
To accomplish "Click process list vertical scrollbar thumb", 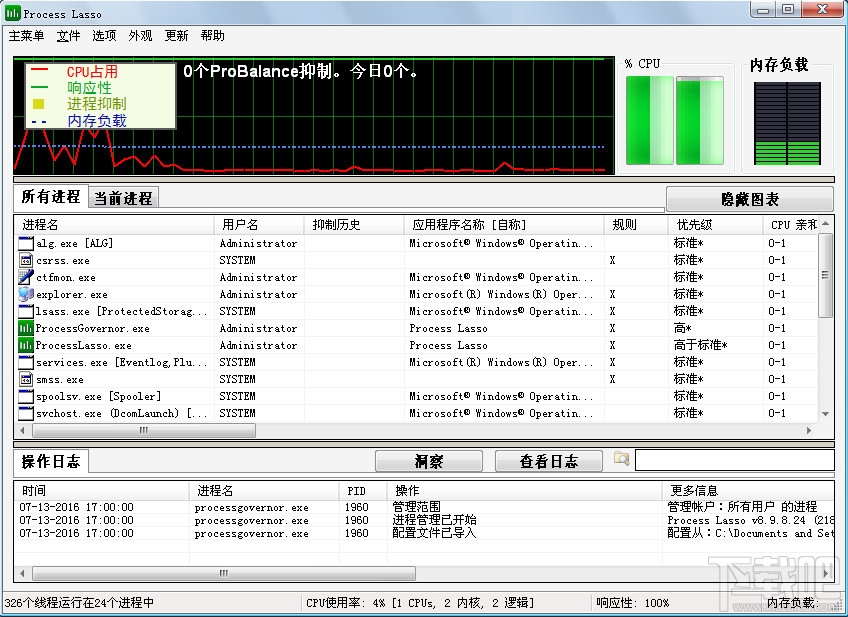I will point(825,275).
